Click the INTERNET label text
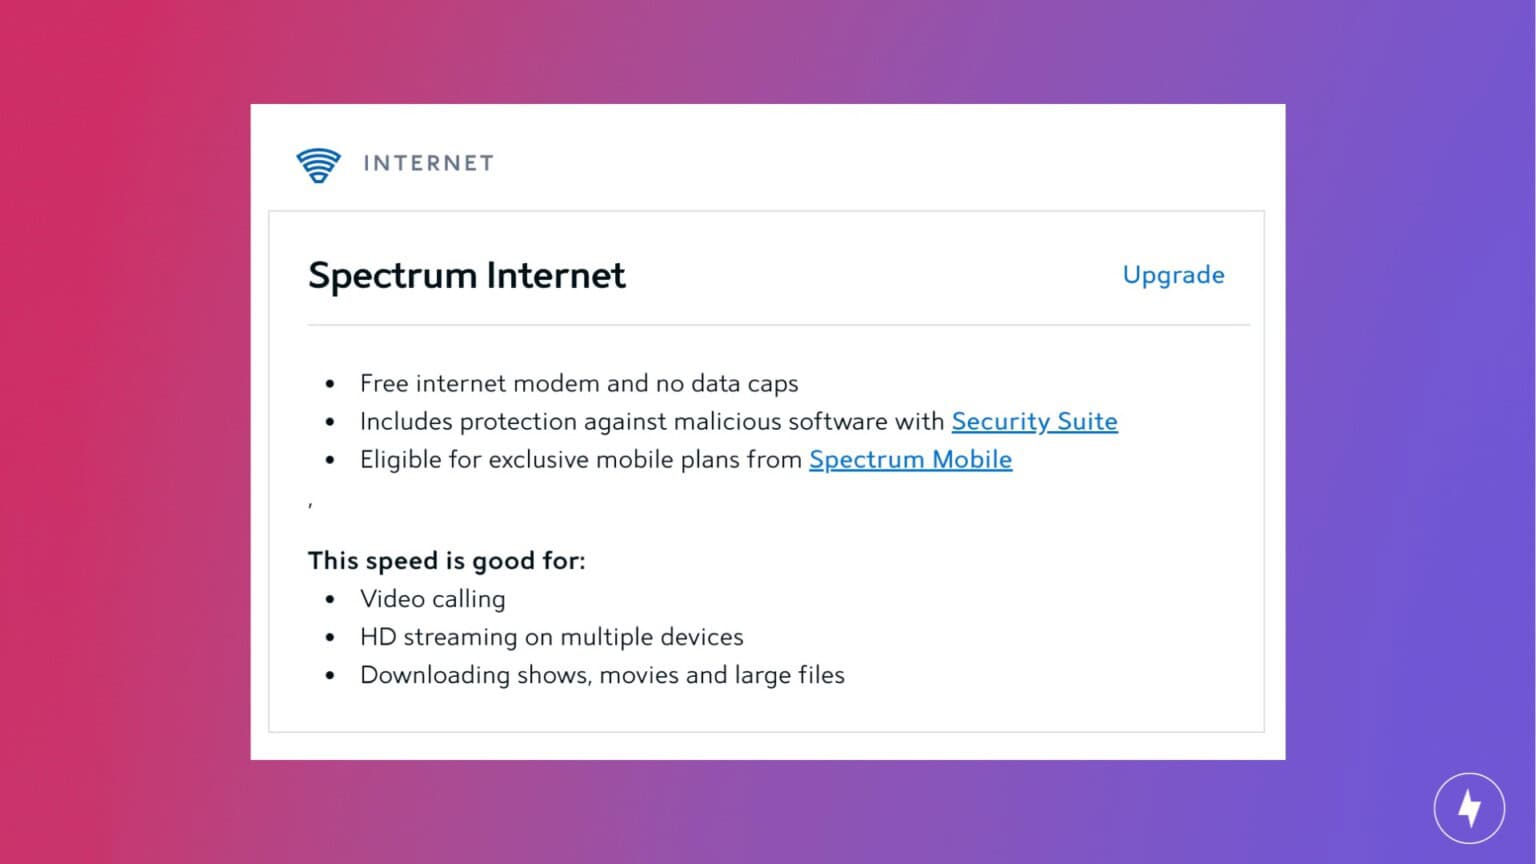This screenshot has height=864, width=1536. (429, 163)
